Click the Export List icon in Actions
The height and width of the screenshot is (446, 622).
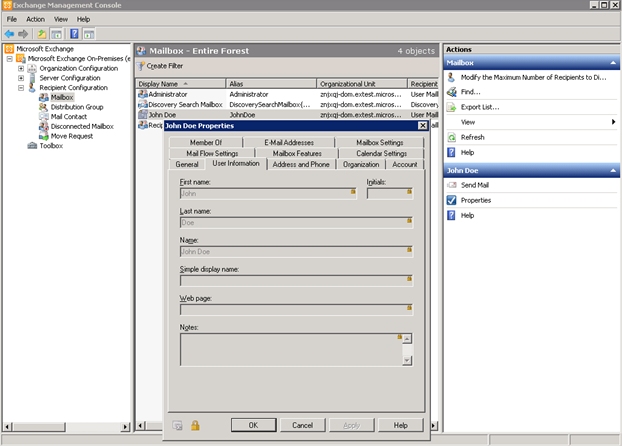[452, 107]
